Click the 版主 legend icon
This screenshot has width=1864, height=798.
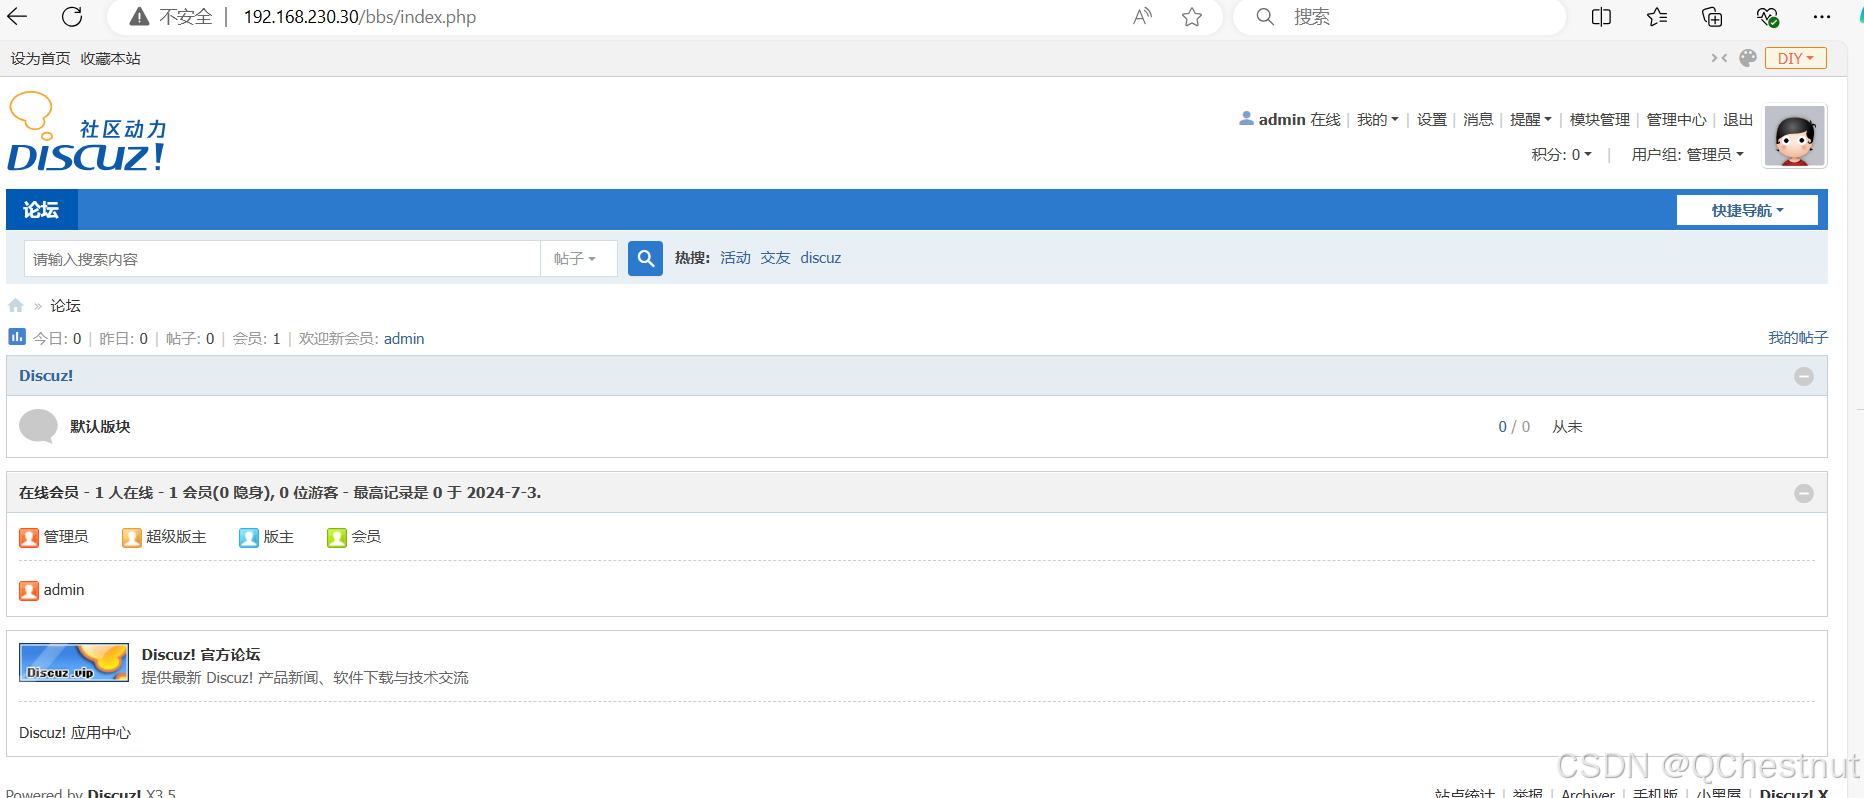tap(249, 538)
